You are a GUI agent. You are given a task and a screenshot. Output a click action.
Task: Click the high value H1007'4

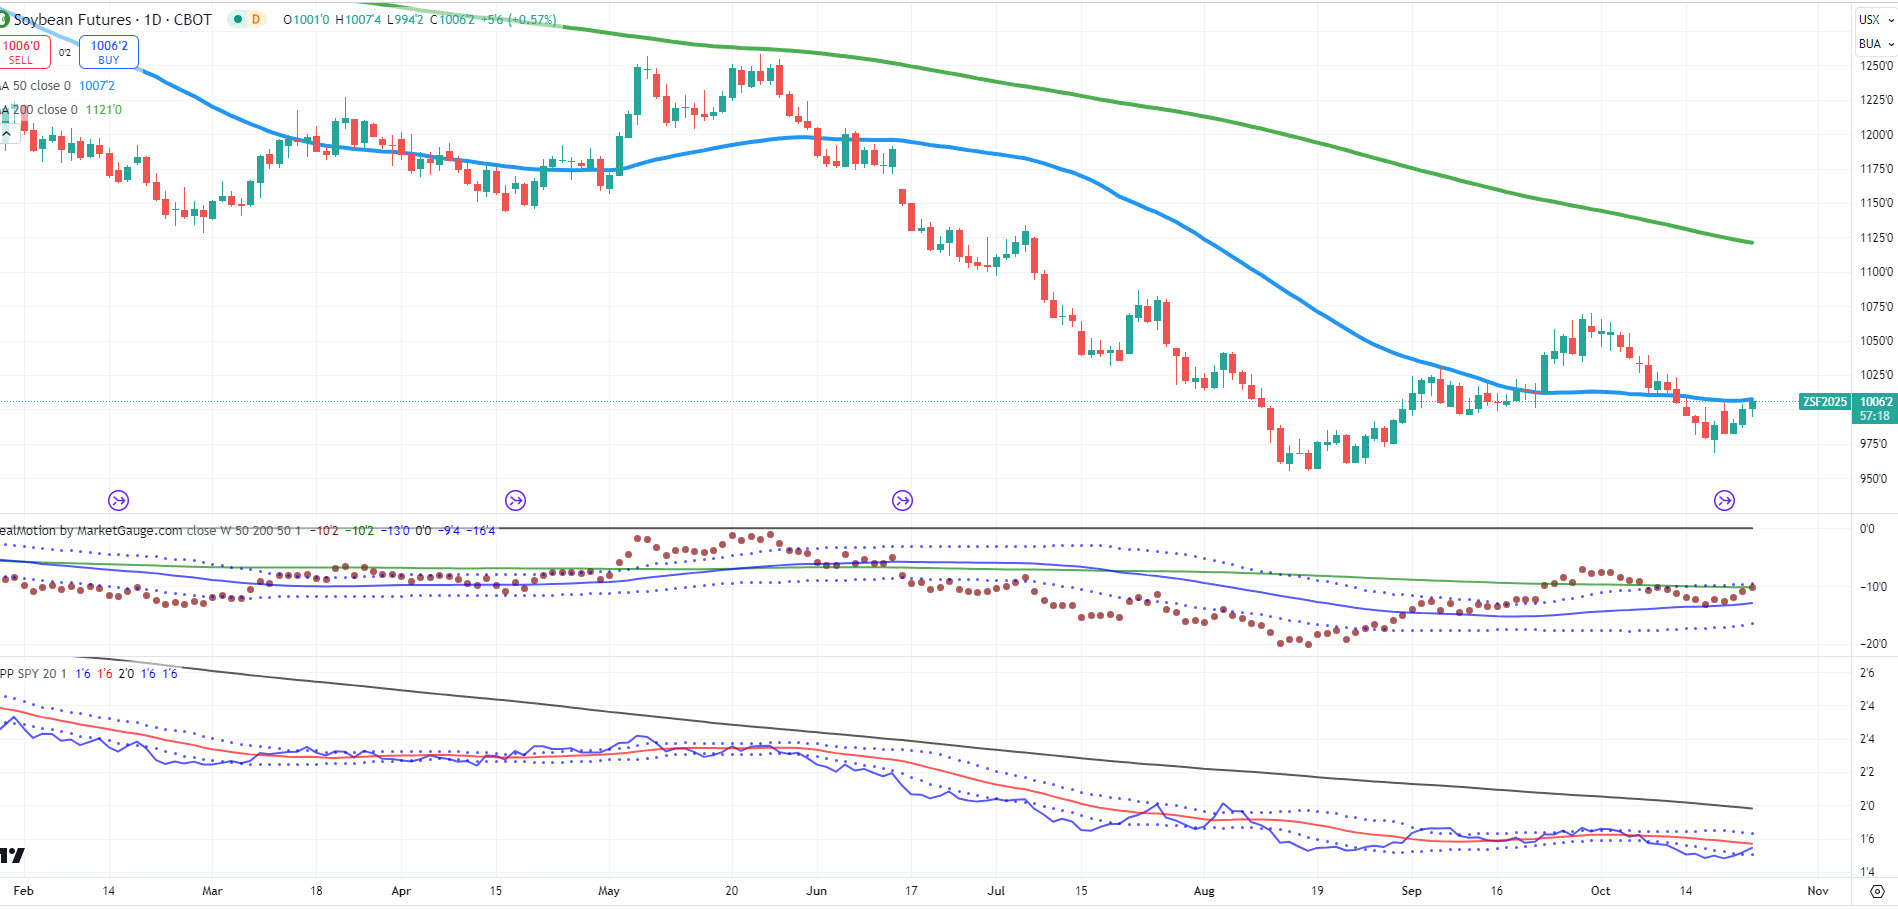tap(358, 20)
